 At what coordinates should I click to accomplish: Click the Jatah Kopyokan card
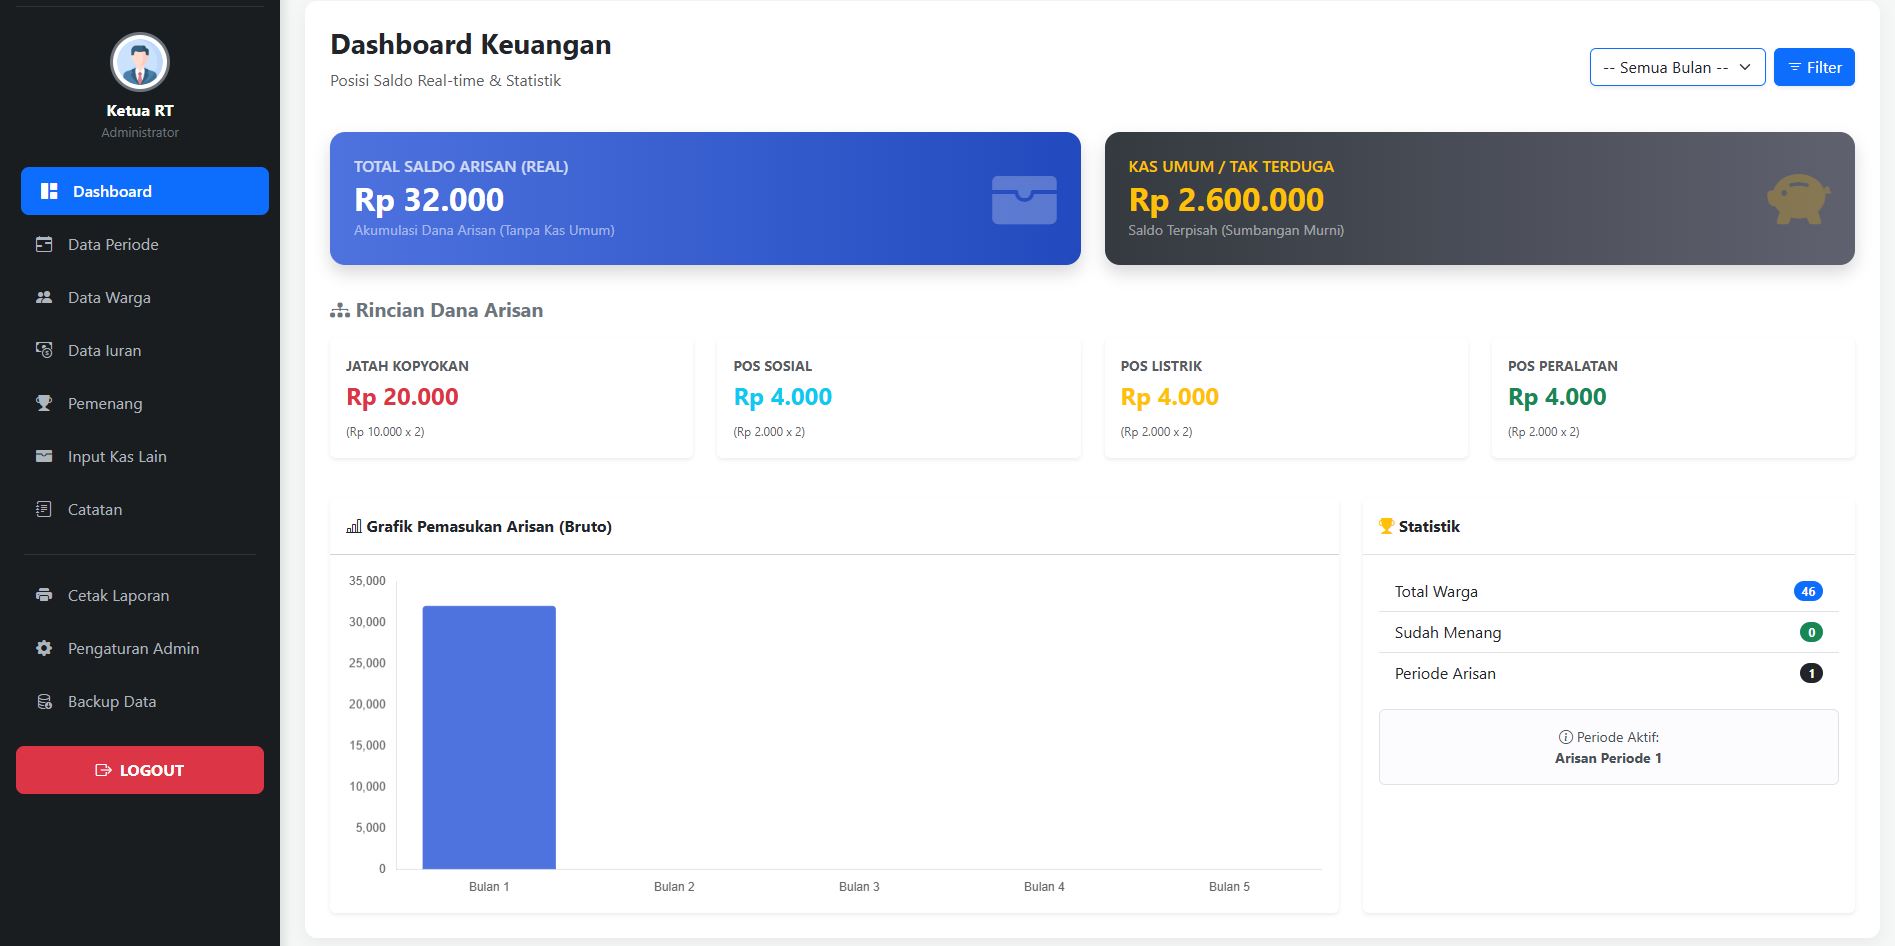511,398
